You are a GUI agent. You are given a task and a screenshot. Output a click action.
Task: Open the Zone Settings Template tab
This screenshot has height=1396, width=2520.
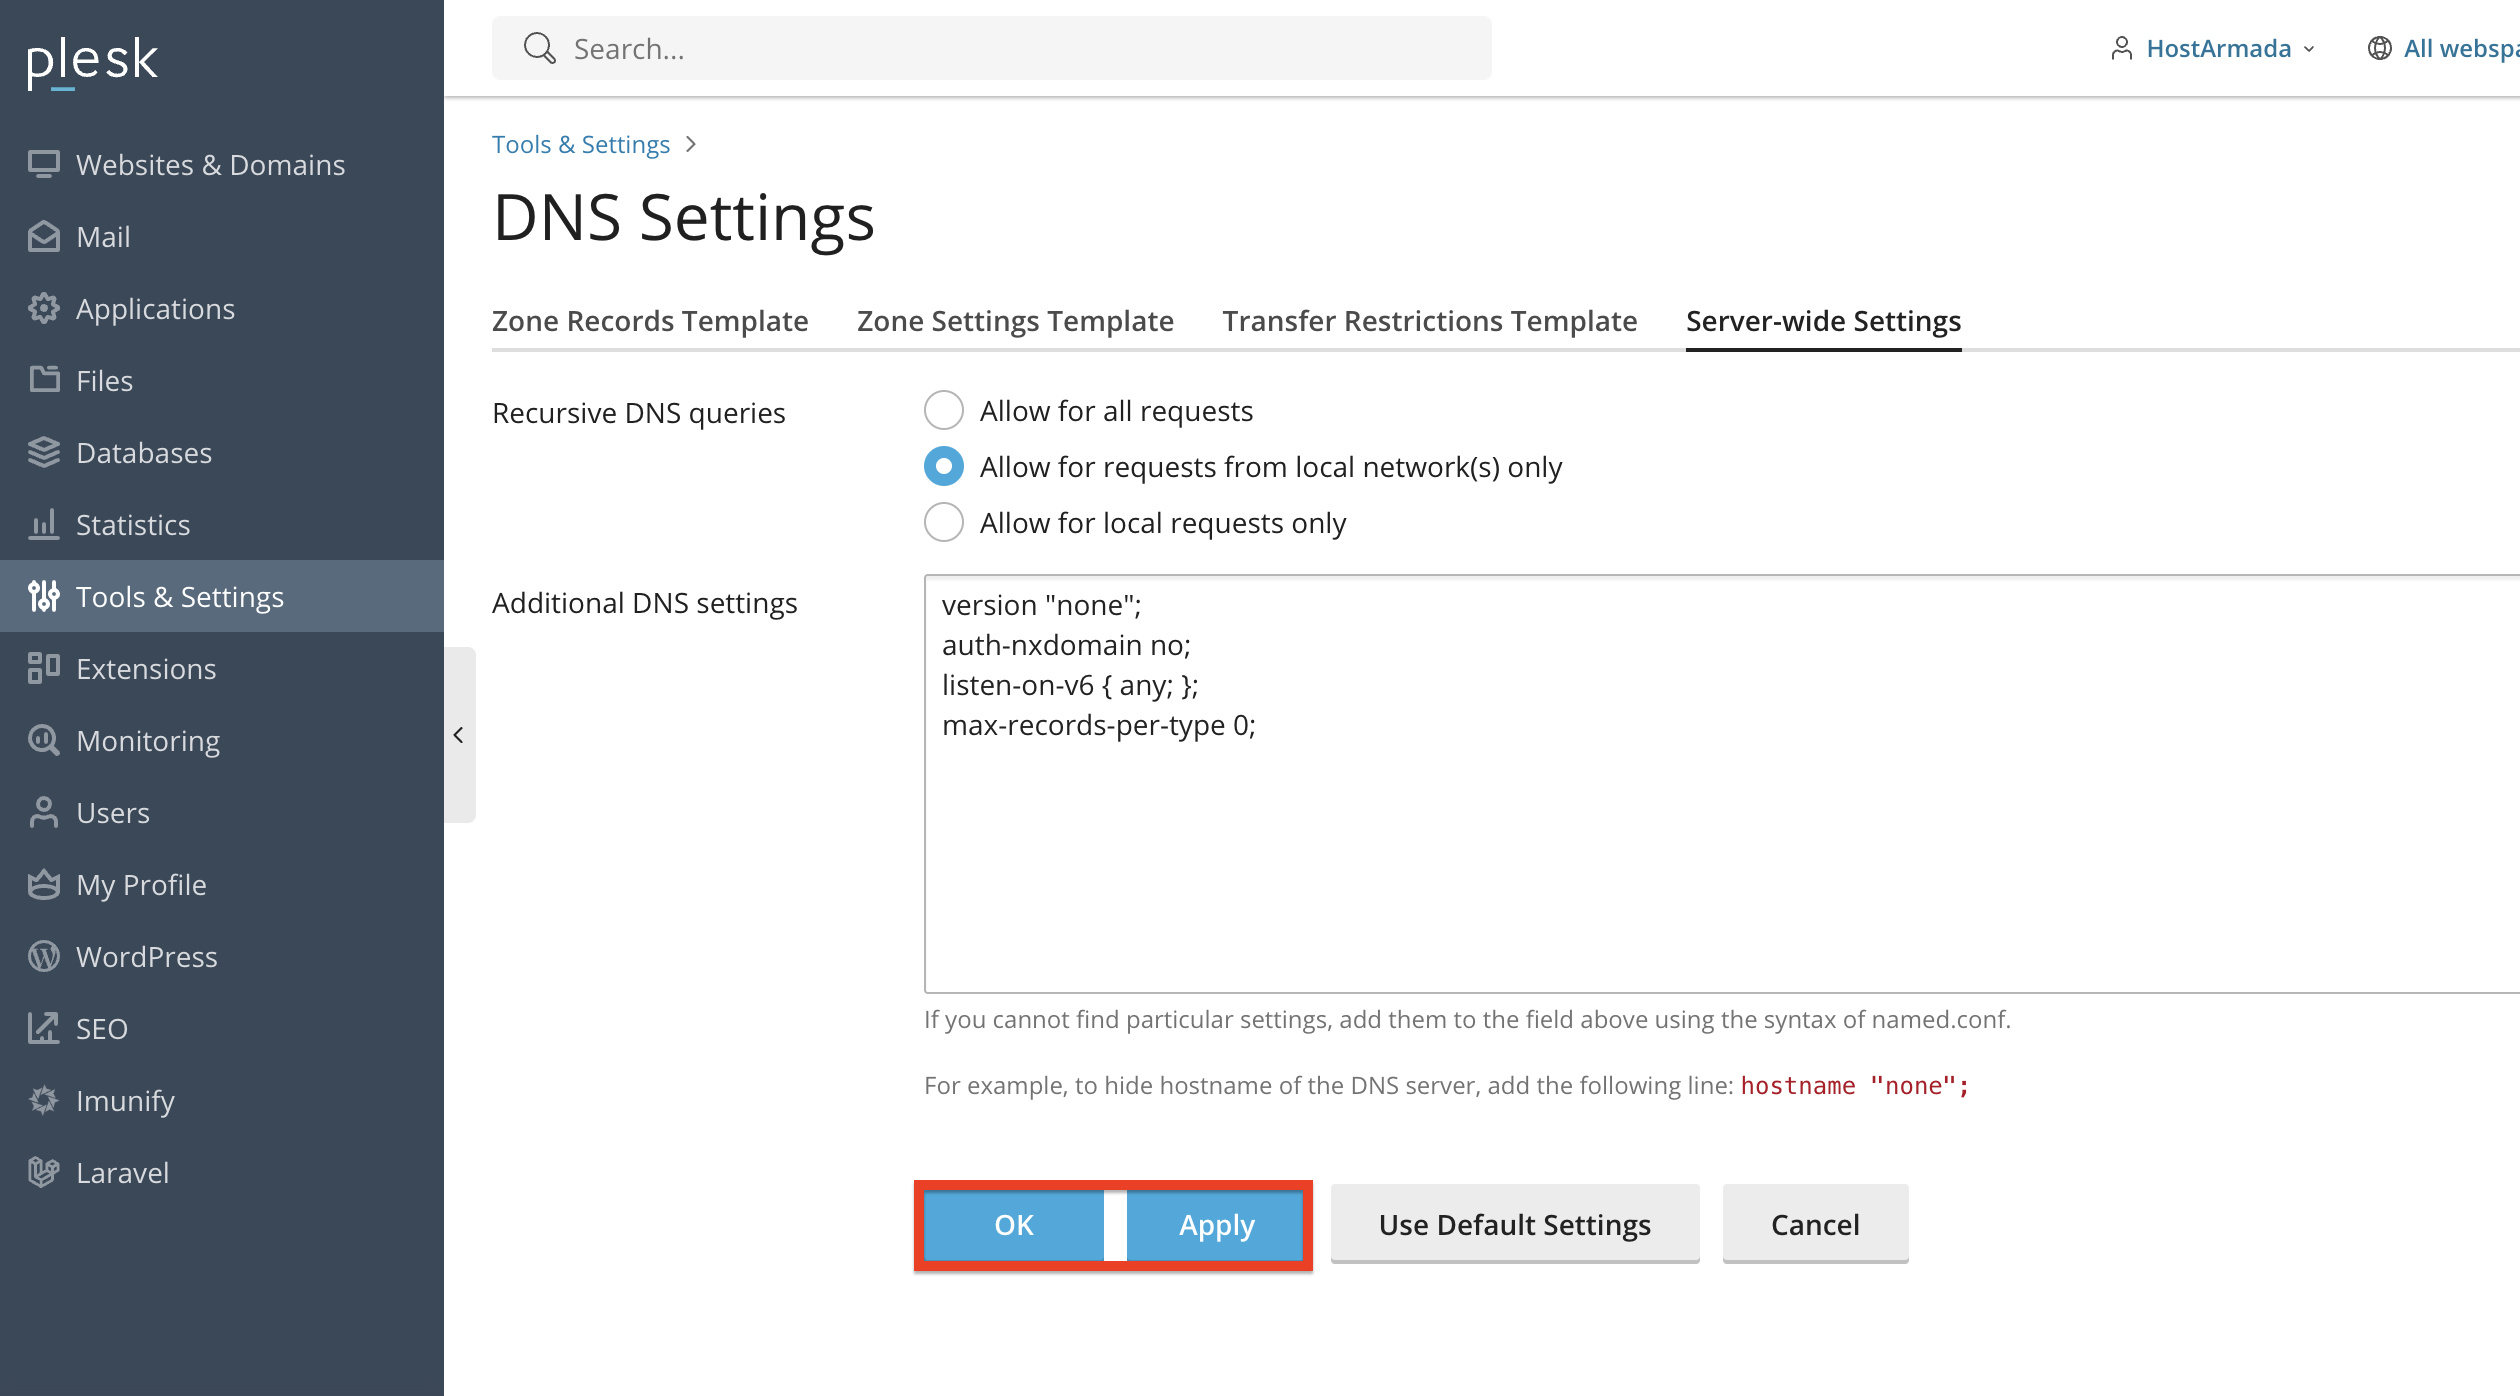click(1015, 321)
